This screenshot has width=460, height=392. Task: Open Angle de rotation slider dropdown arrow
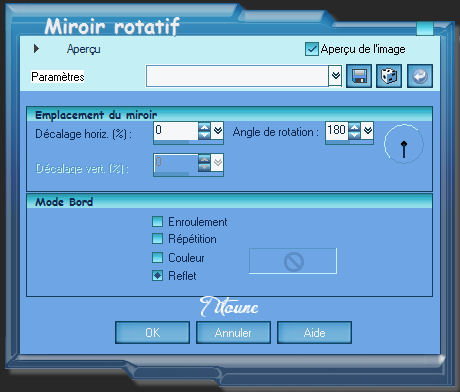(x=367, y=130)
